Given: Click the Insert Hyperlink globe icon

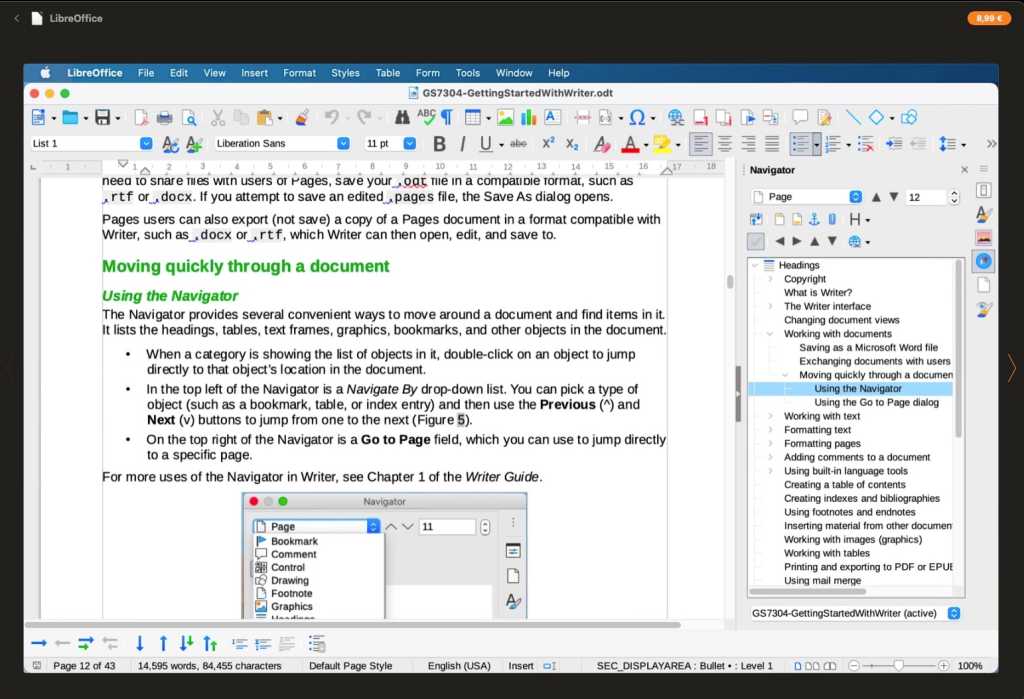Looking at the screenshot, I should [x=676, y=118].
